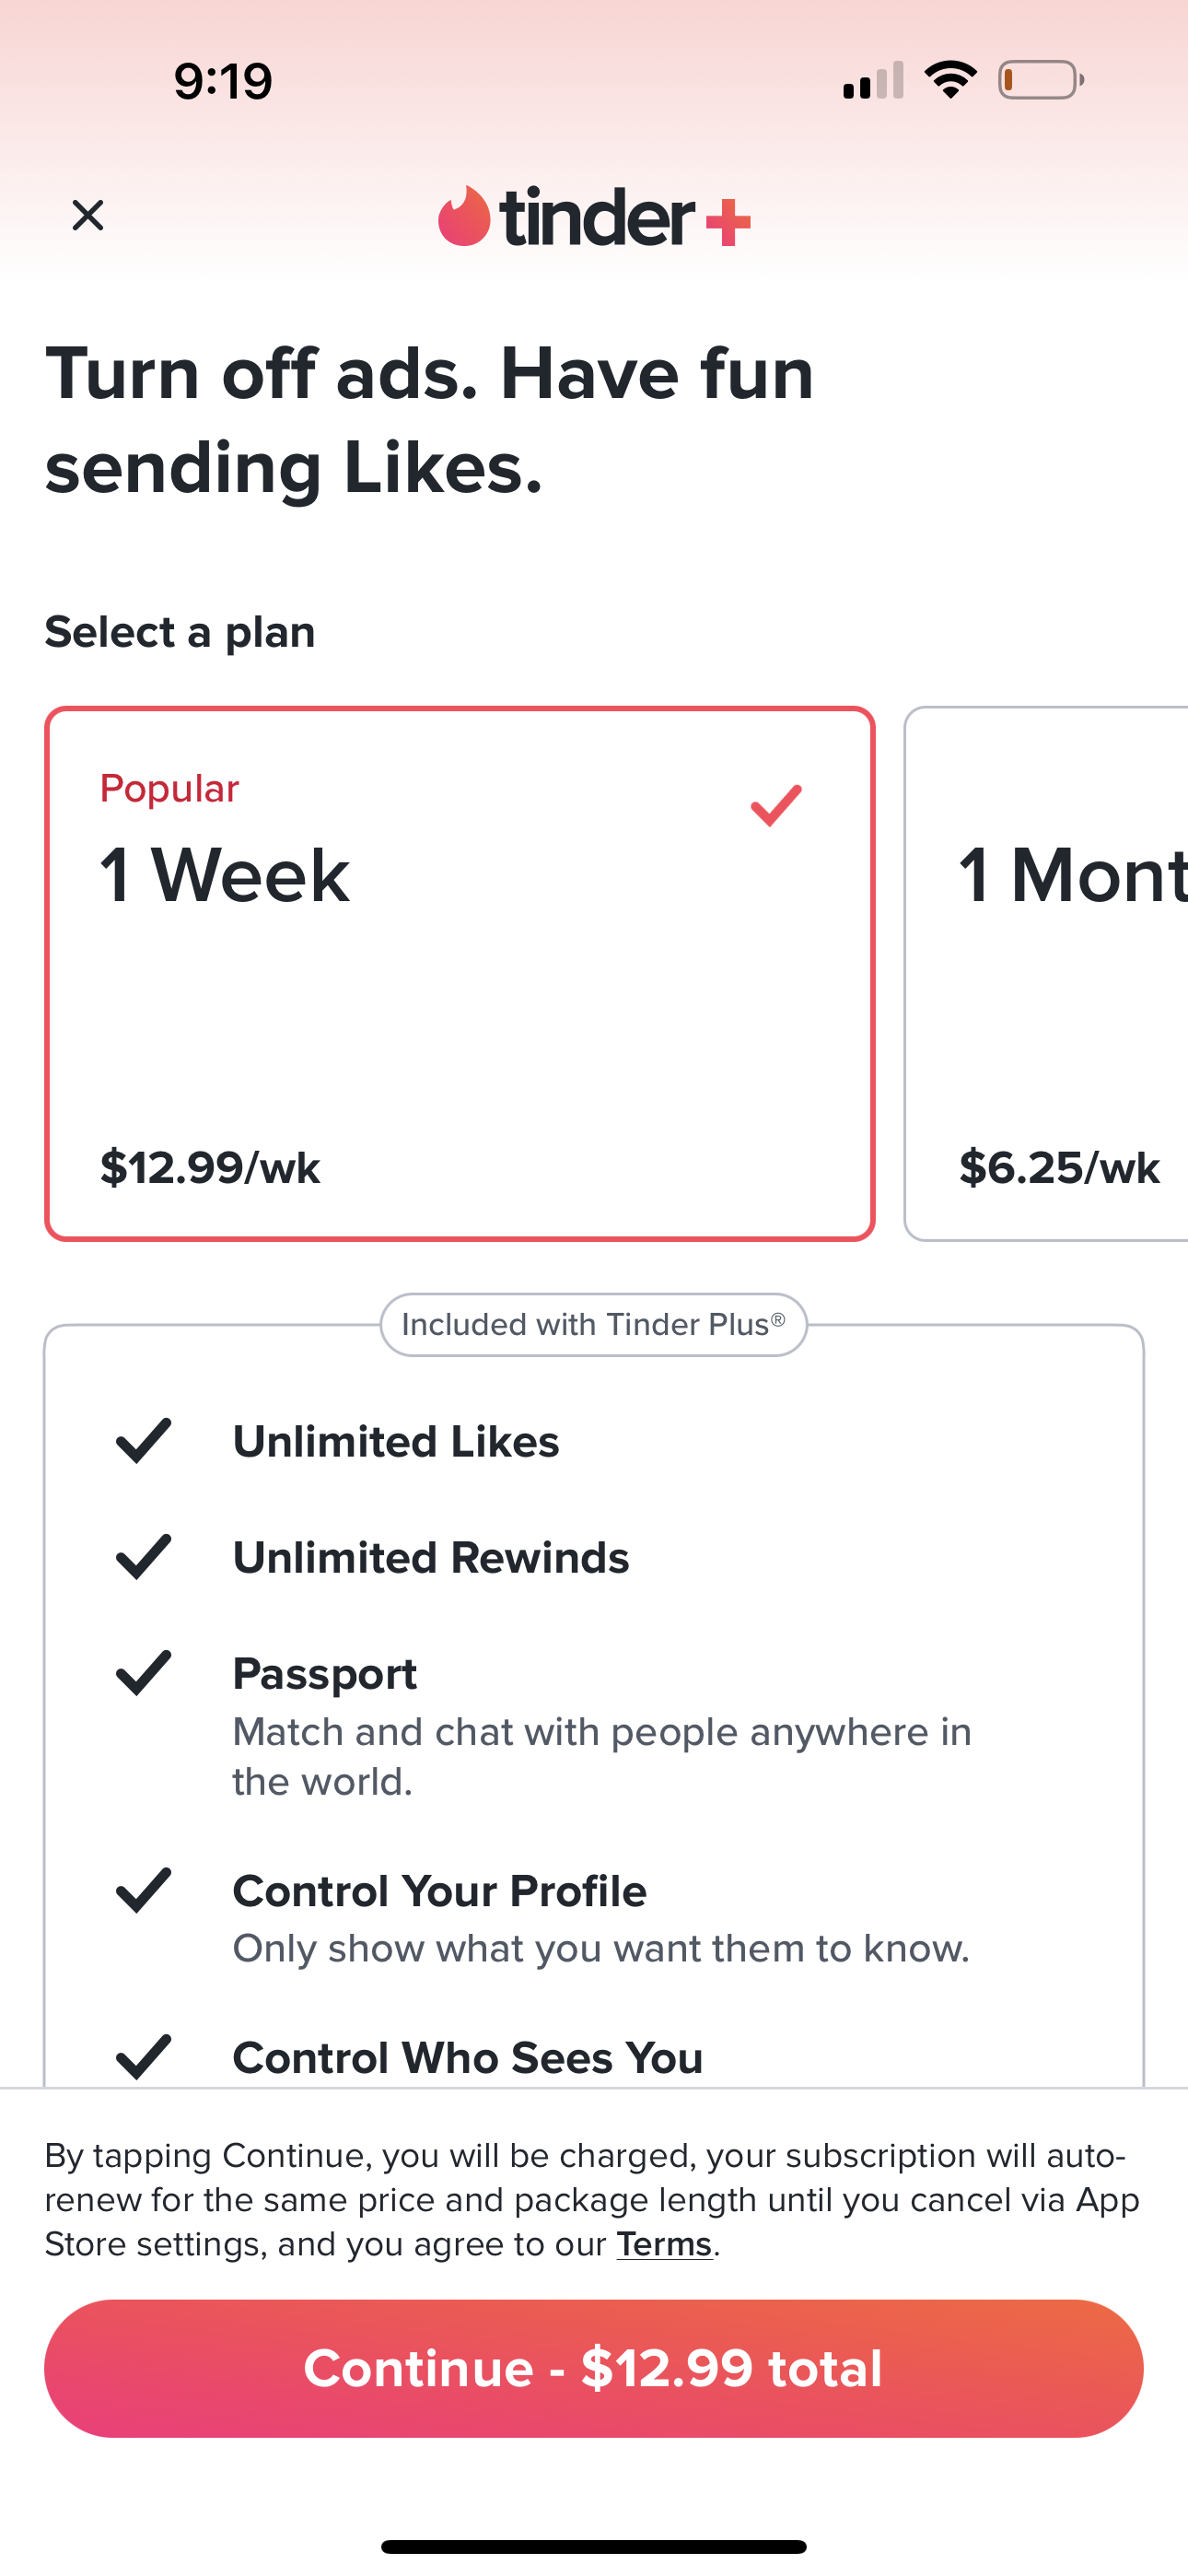Tap the Tinder flame logo icon
This screenshot has height=2576, width=1188.
(464, 216)
